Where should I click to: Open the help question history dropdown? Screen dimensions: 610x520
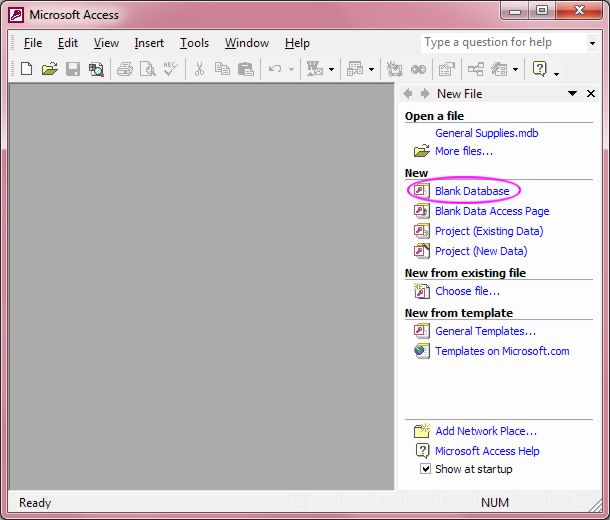(592, 43)
